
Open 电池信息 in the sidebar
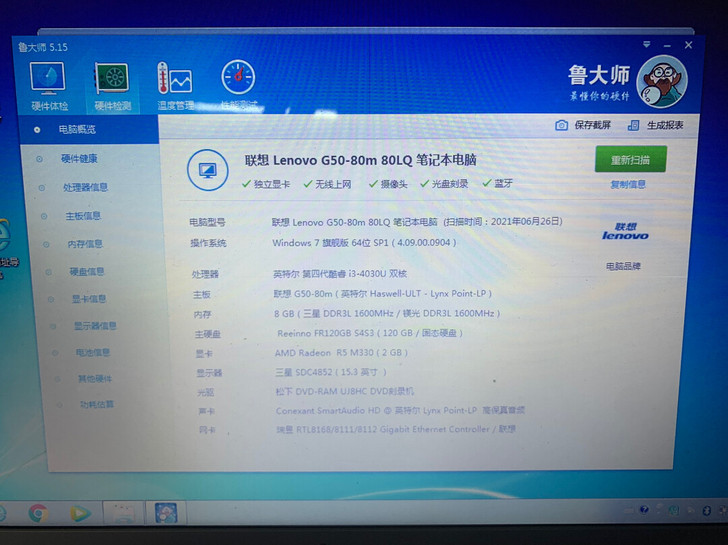pos(93,353)
